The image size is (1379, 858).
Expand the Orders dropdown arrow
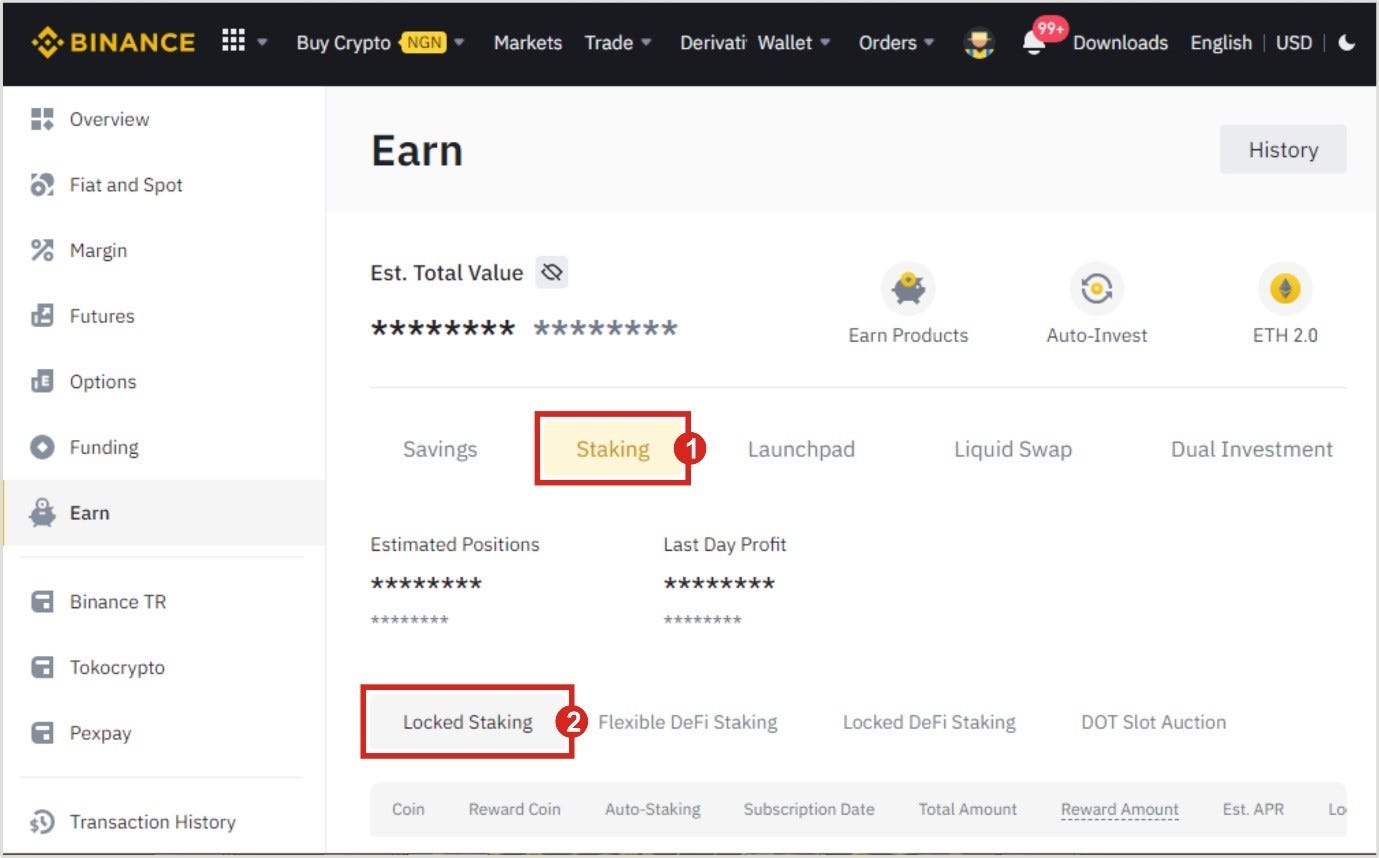pyautogui.click(x=929, y=43)
